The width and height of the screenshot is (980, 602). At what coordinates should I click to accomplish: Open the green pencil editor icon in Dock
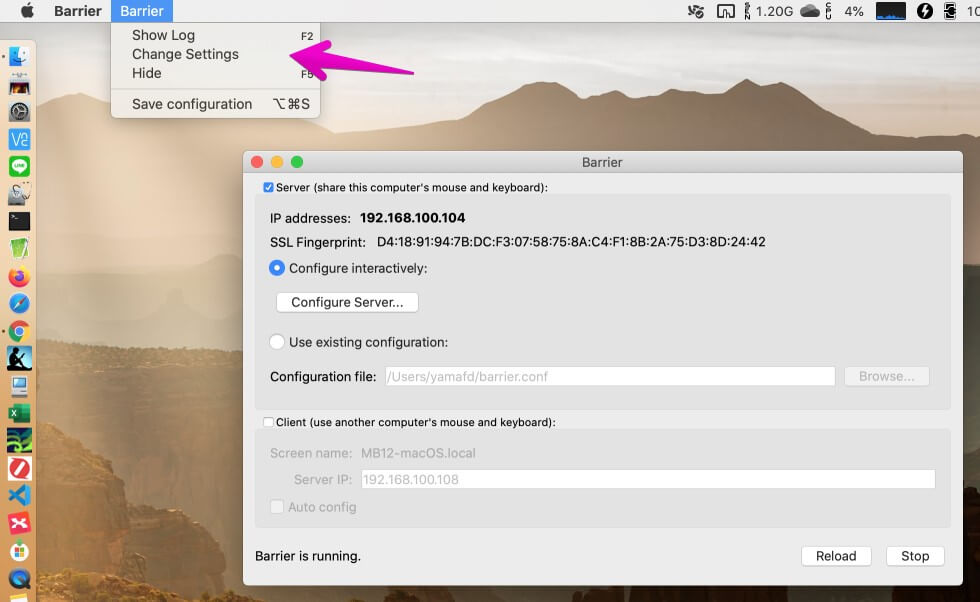click(19, 249)
